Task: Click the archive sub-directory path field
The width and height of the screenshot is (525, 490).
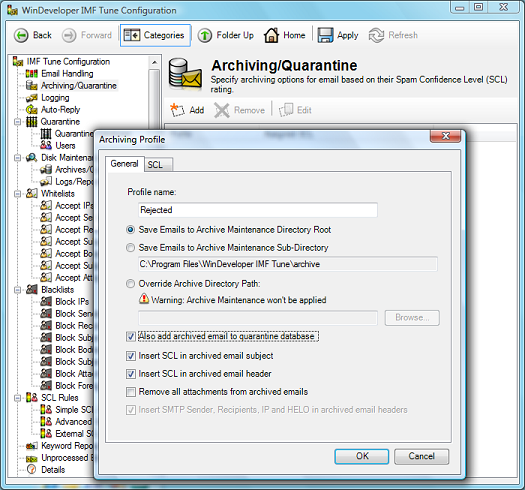Action: click(288, 264)
